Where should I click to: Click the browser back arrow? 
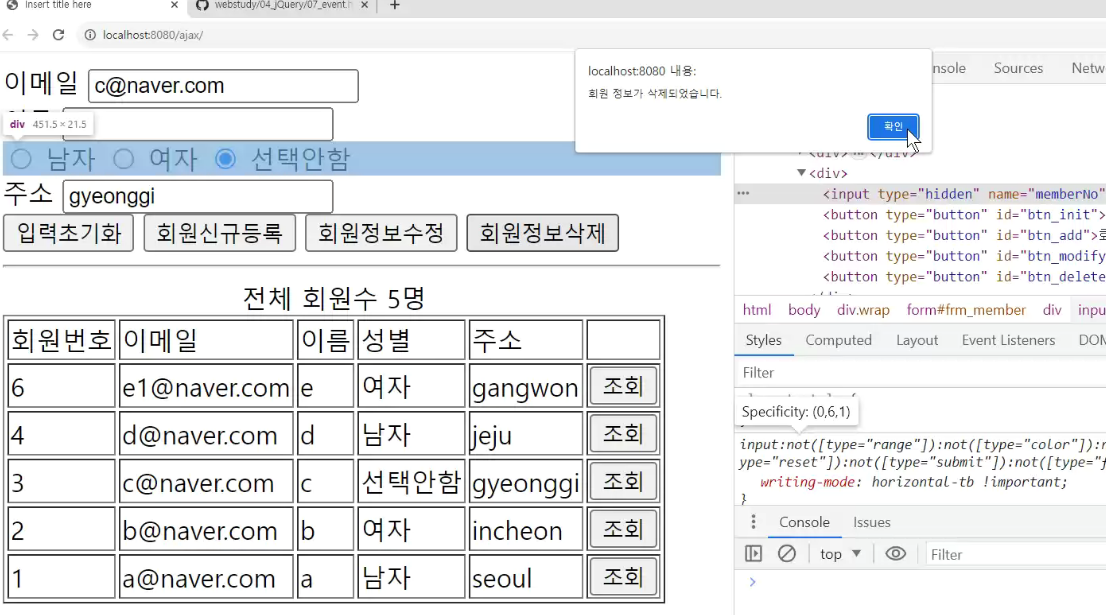8,35
